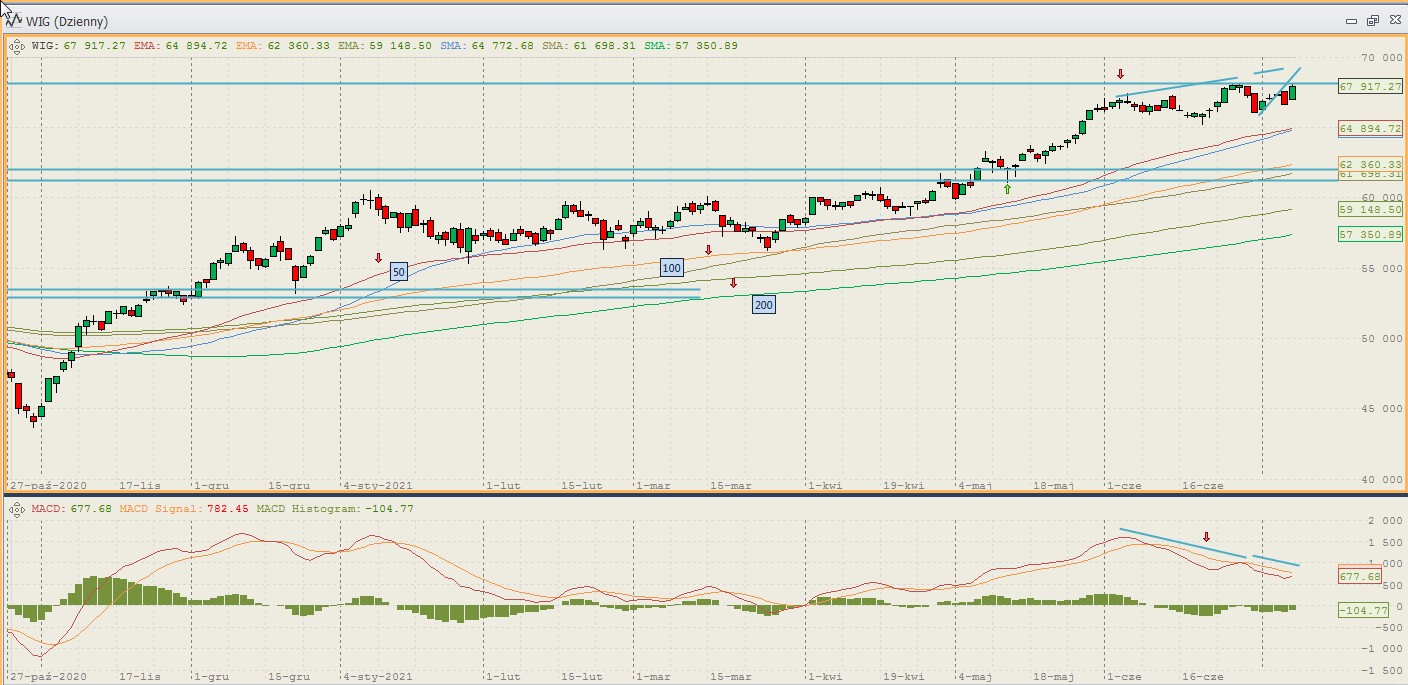Screen dimensions: 1408x685
Task: Select the 64 894.72 EMA axis label
Action: [1370, 128]
